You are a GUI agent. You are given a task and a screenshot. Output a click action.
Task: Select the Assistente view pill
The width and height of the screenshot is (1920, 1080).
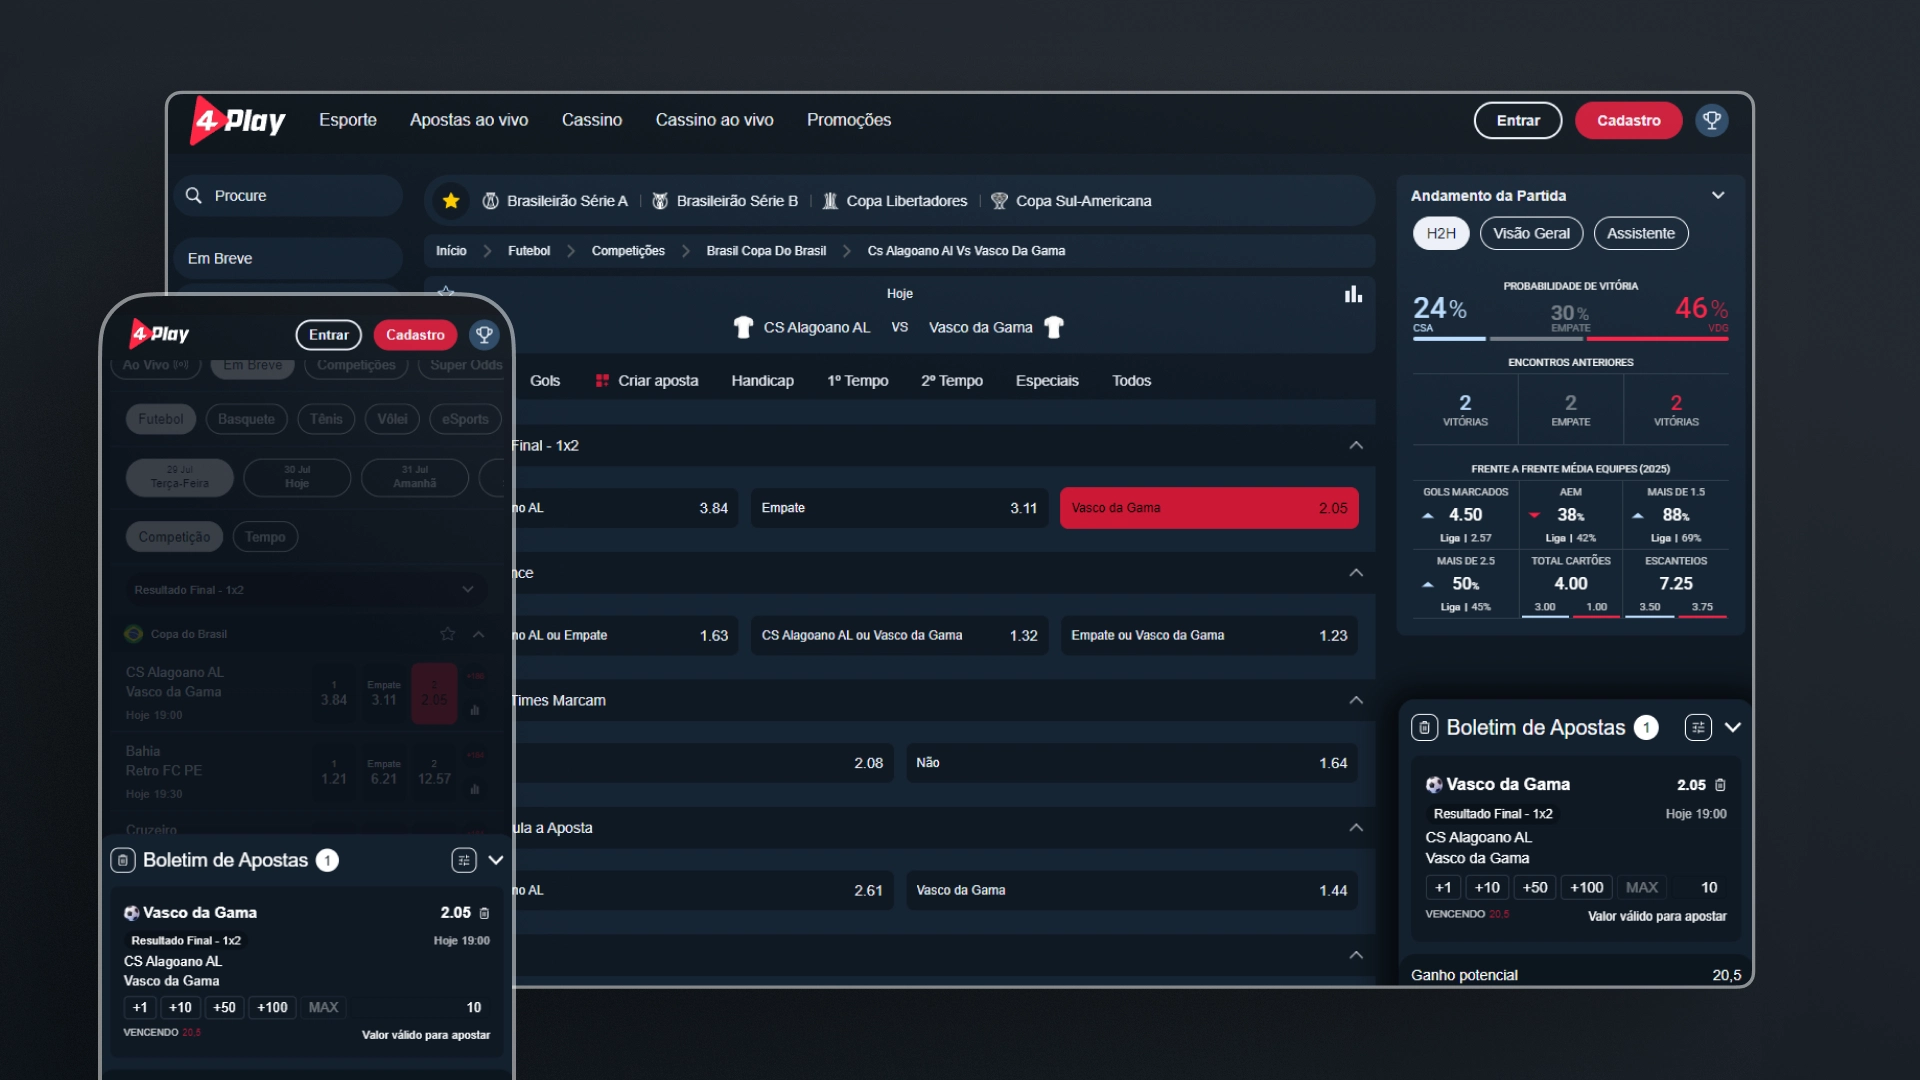[x=1640, y=233]
